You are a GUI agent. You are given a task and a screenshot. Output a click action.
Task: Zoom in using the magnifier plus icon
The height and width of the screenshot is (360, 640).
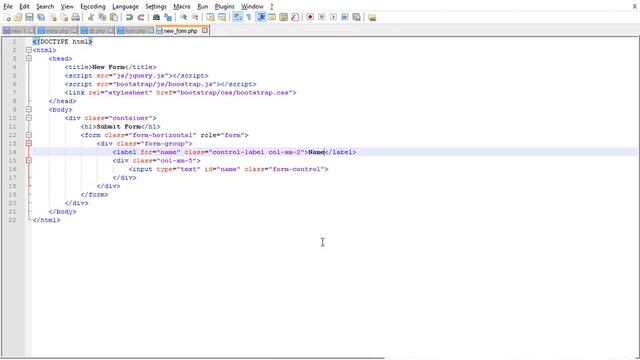pyautogui.click(x=184, y=17)
